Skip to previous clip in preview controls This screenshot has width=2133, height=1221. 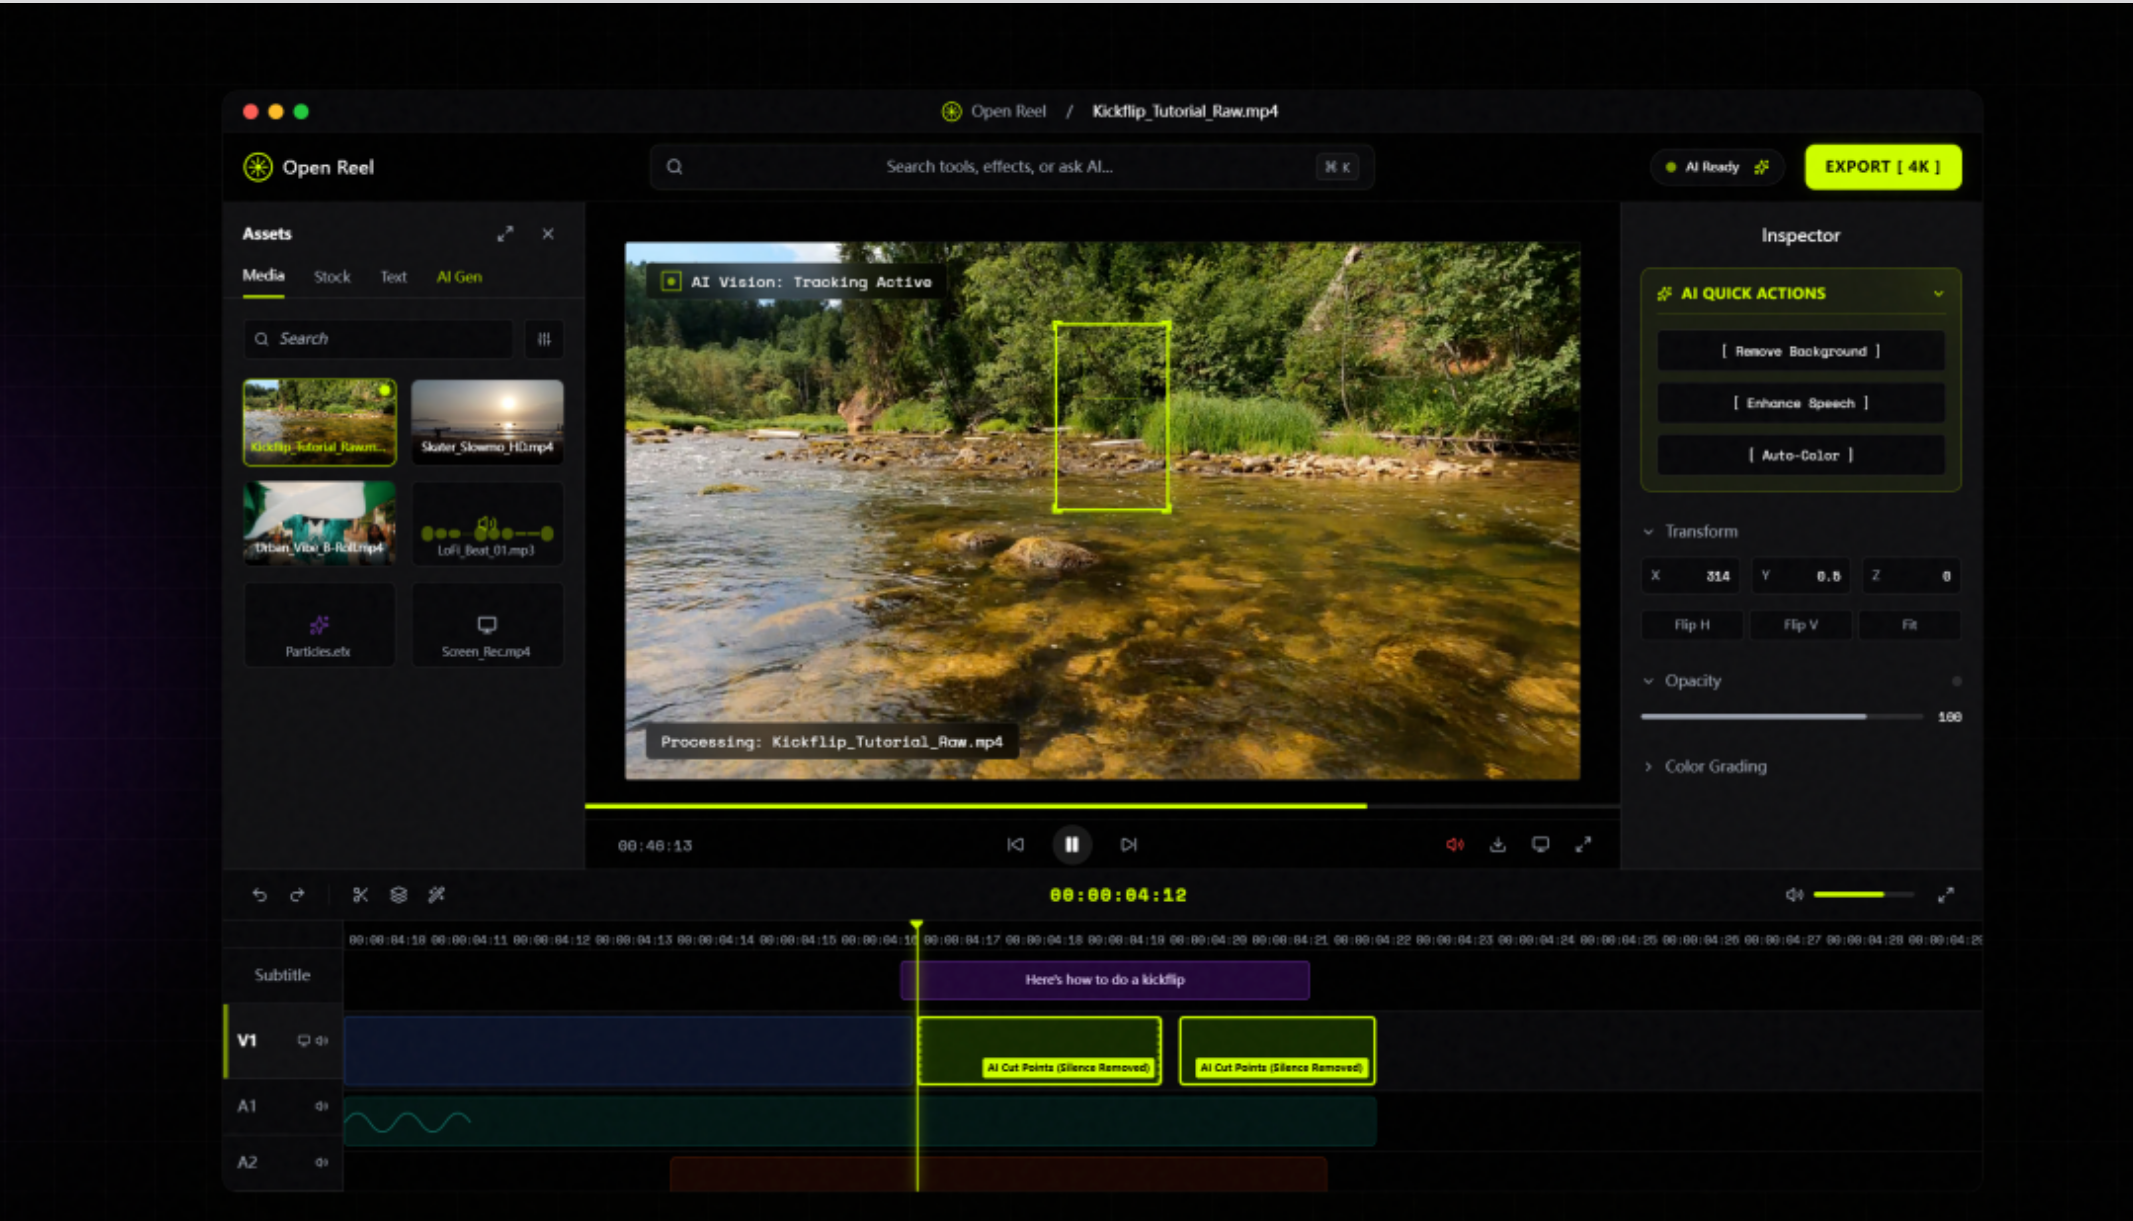1015,845
